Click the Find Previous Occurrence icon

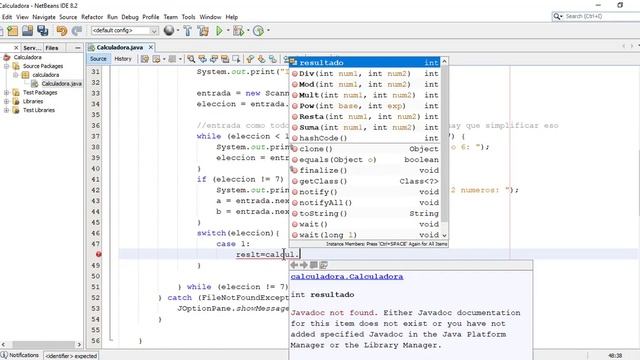pyautogui.click(x=202, y=59)
